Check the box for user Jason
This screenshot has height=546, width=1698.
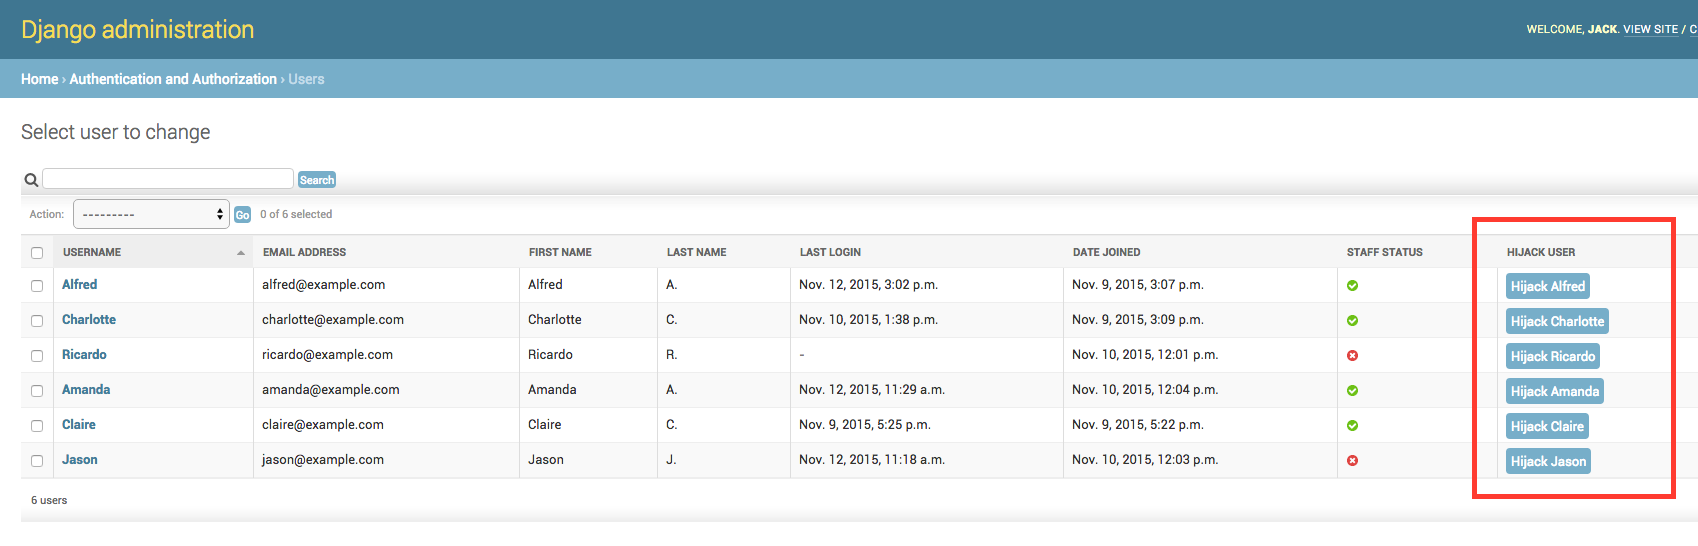pyautogui.click(x=37, y=461)
